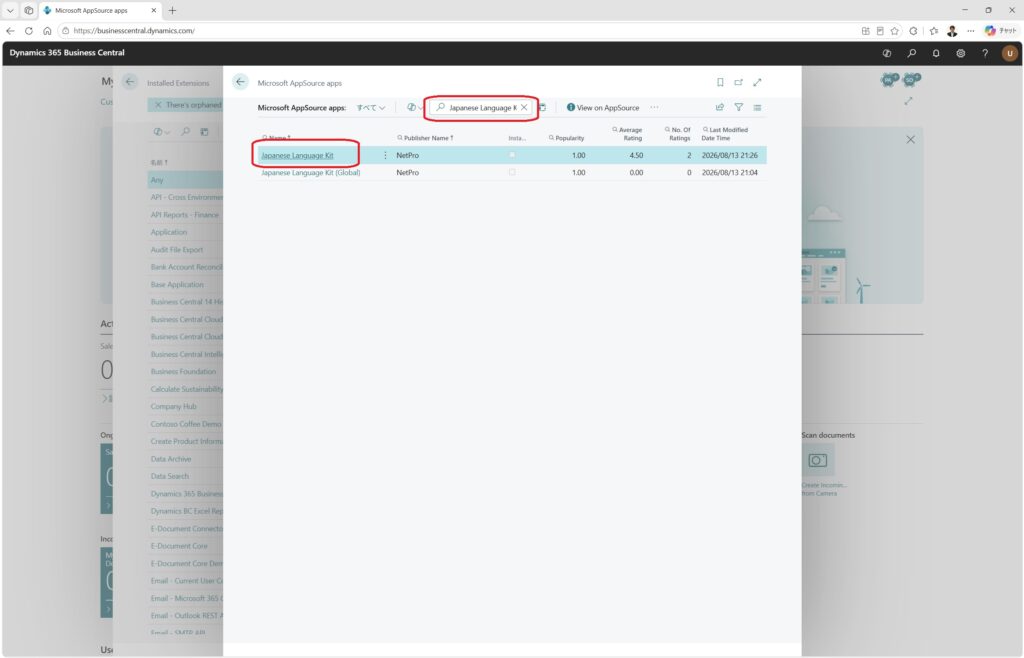The width and height of the screenshot is (1024, 658).
Task: Open Copilot in Business Central header
Action: pyautogui.click(x=887, y=54)
